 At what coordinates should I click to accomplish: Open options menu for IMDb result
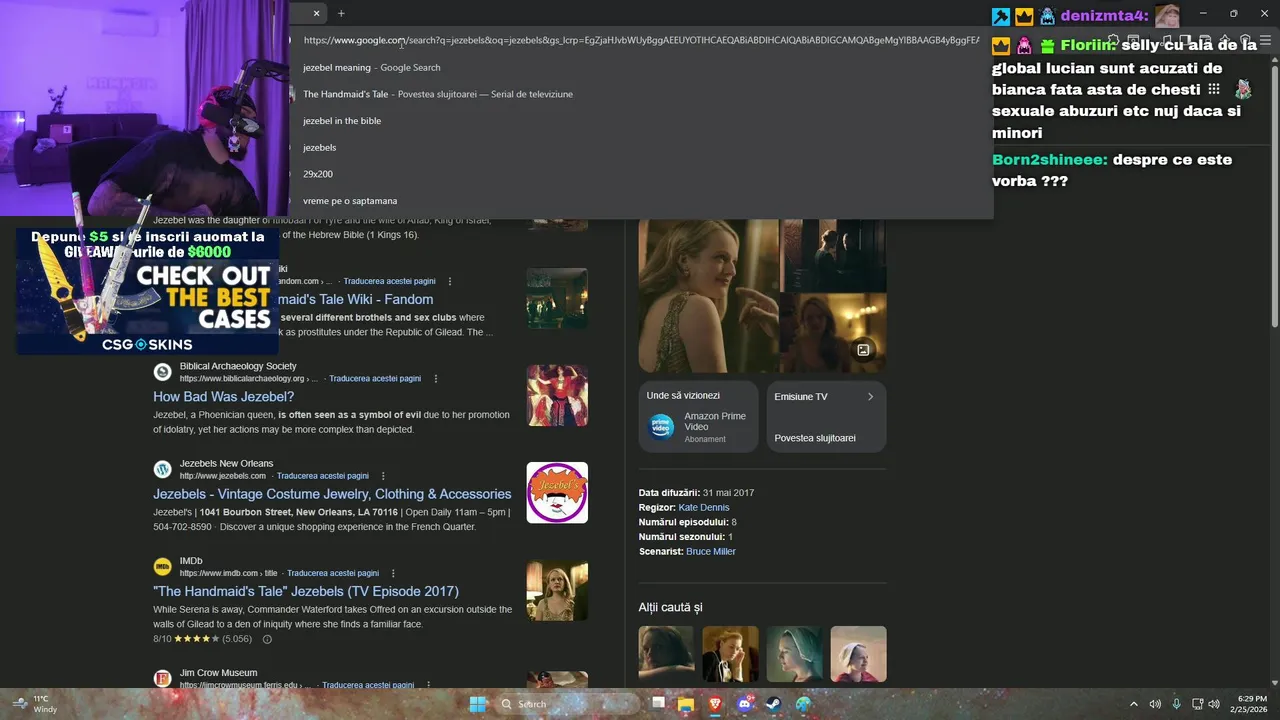(x=393, y=573)
